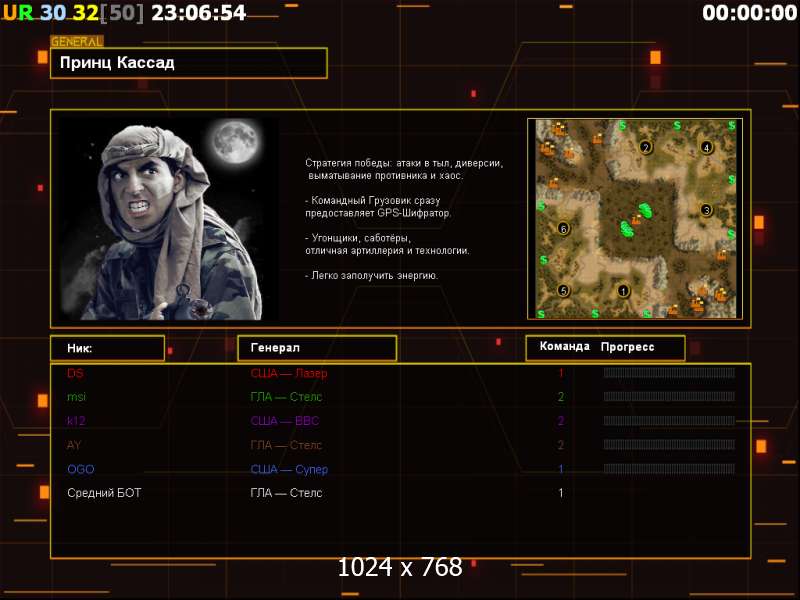Image resolution: width=800 pixels, height=600 pixels.
Task: Click the "Ник:" column header
Action: [x=108, y=348]
